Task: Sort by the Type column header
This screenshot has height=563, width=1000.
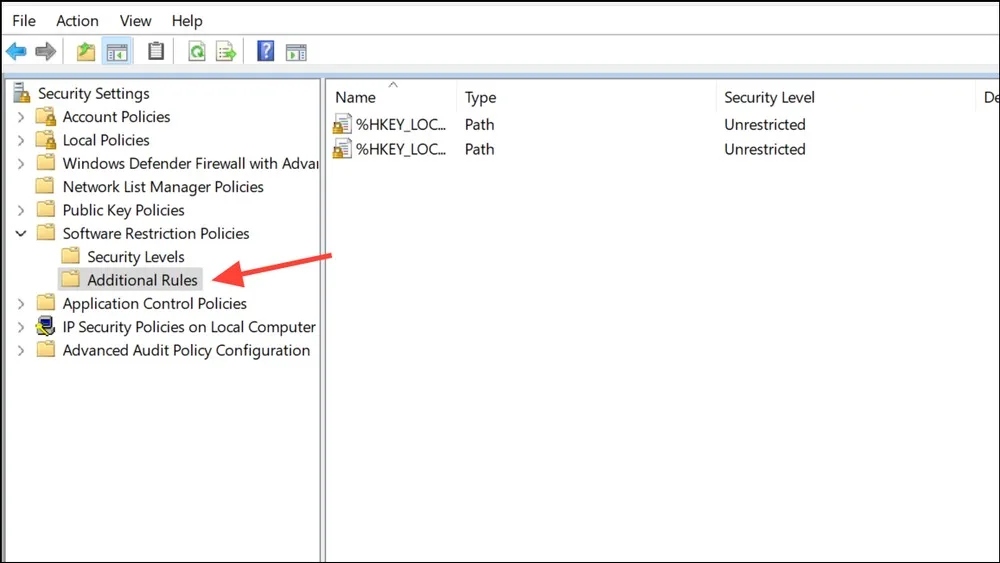Action: point(480,98)
